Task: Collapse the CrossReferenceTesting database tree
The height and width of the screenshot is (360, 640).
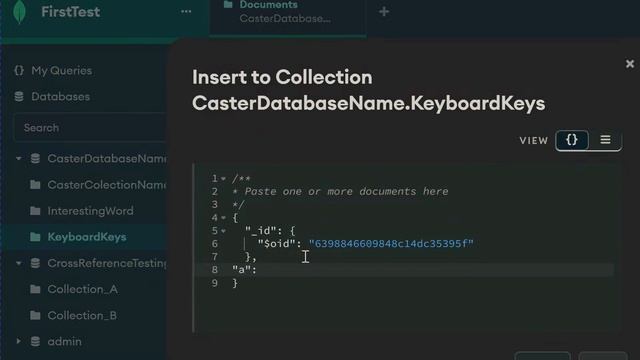Action: click(x=18, y=263)
